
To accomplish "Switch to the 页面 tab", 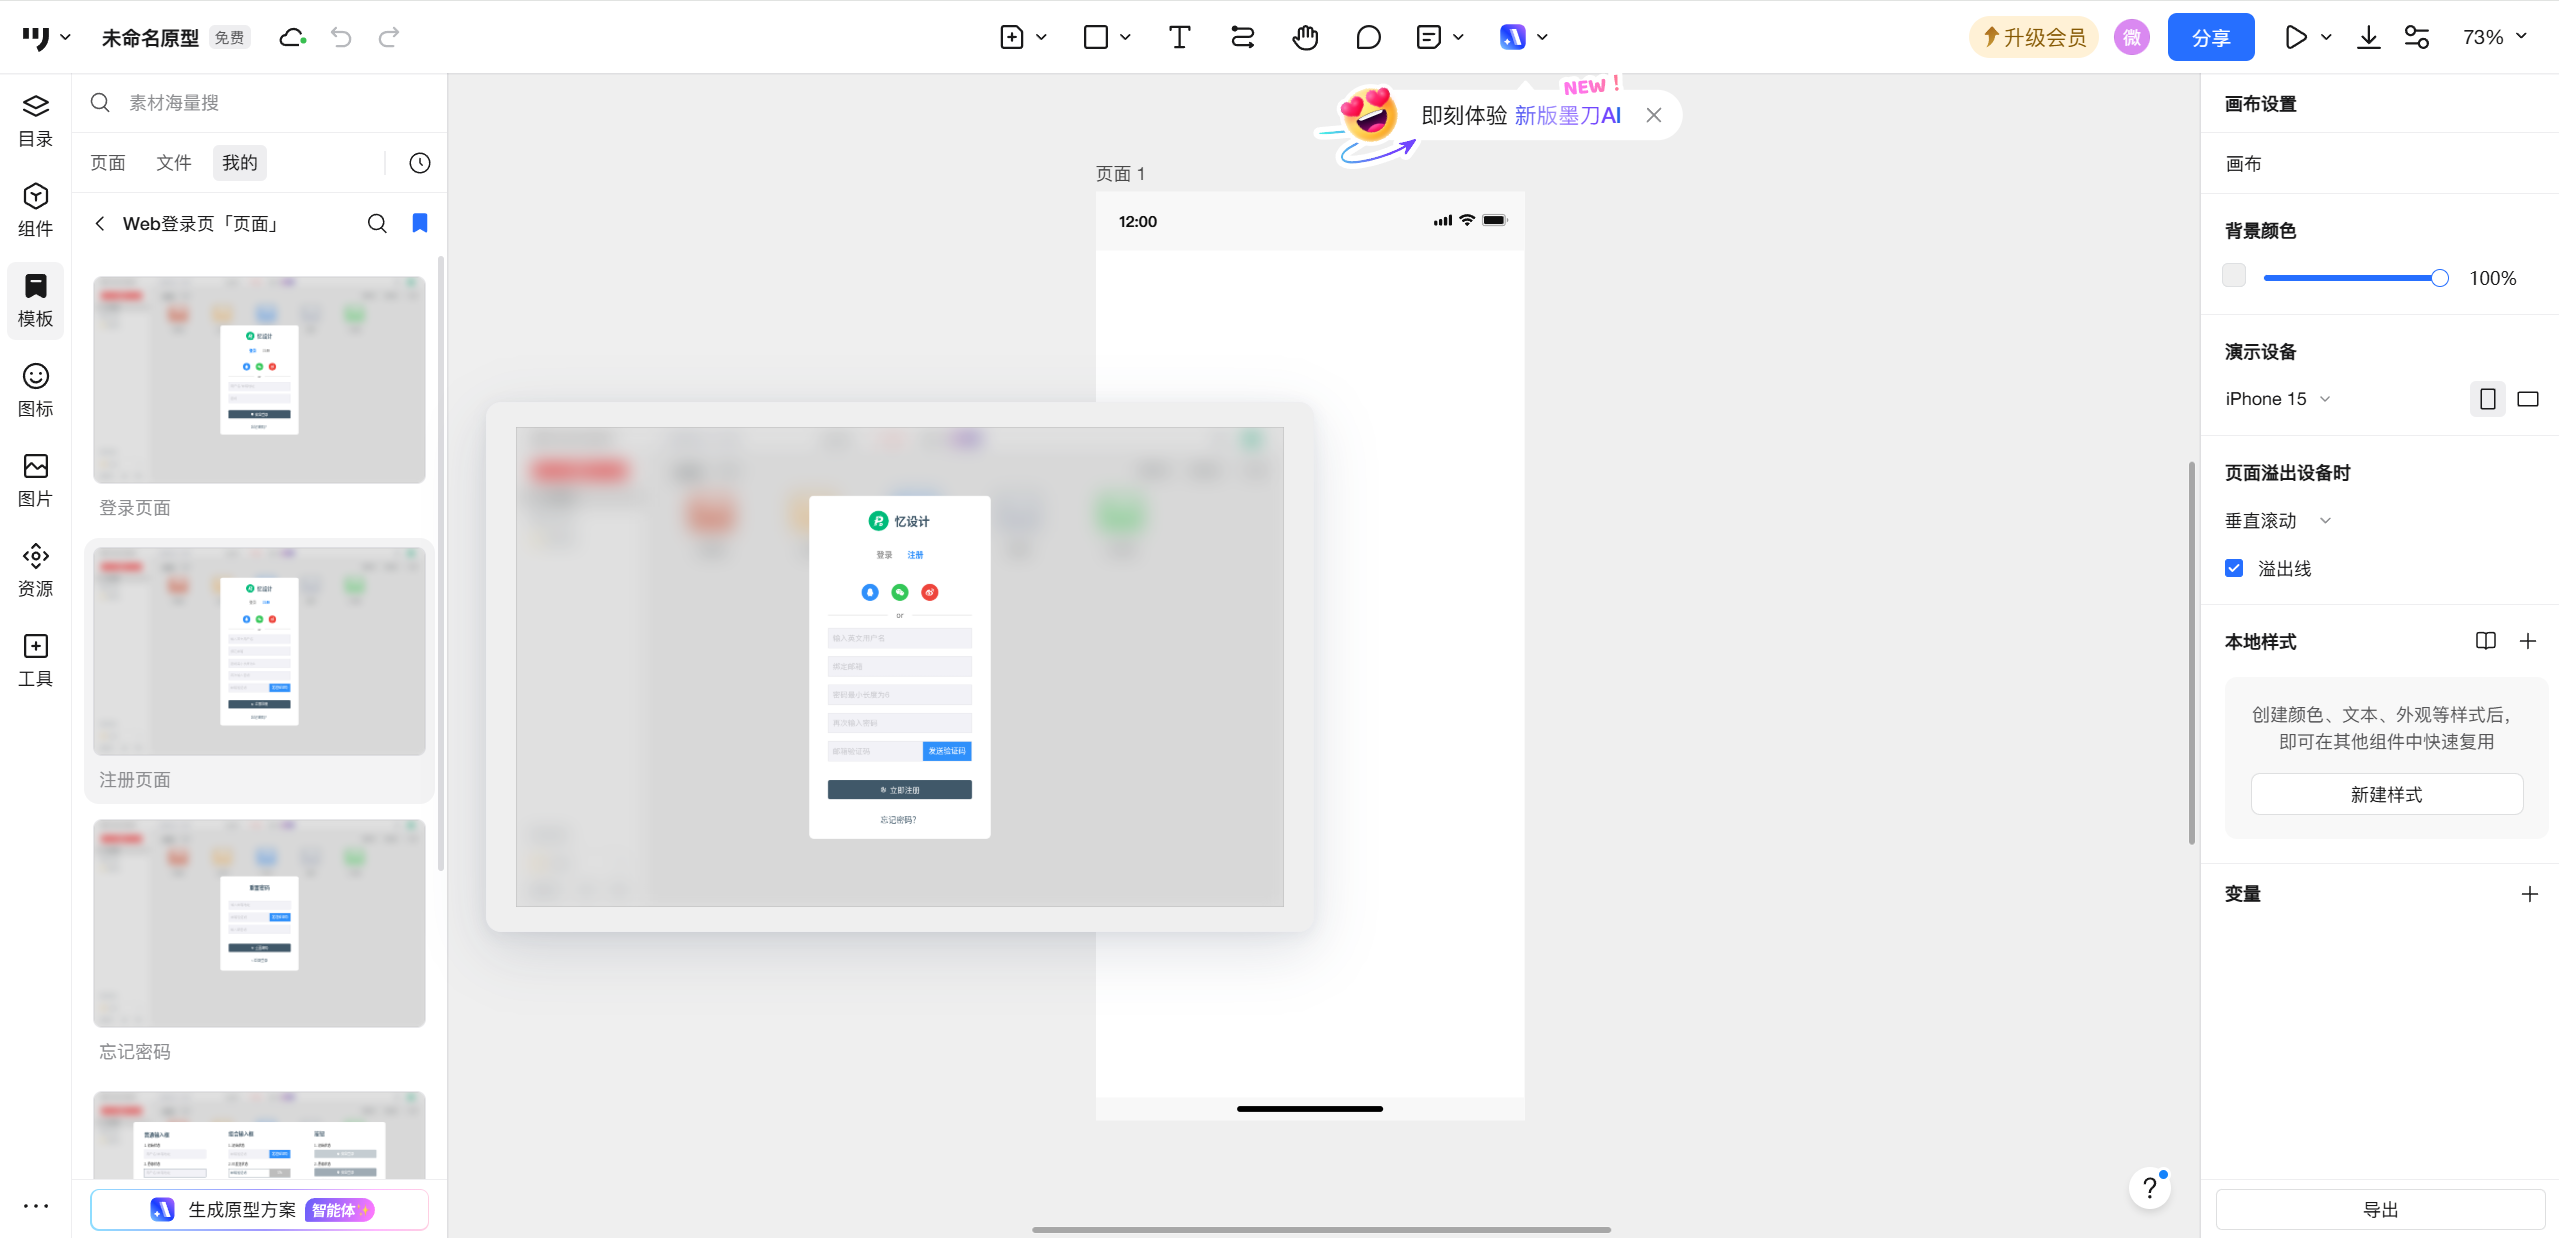I will 108,163.
